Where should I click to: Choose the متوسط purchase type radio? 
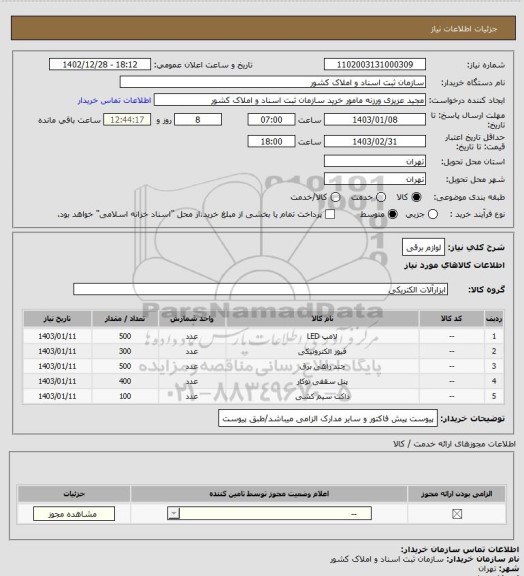[x=392, y=214]
